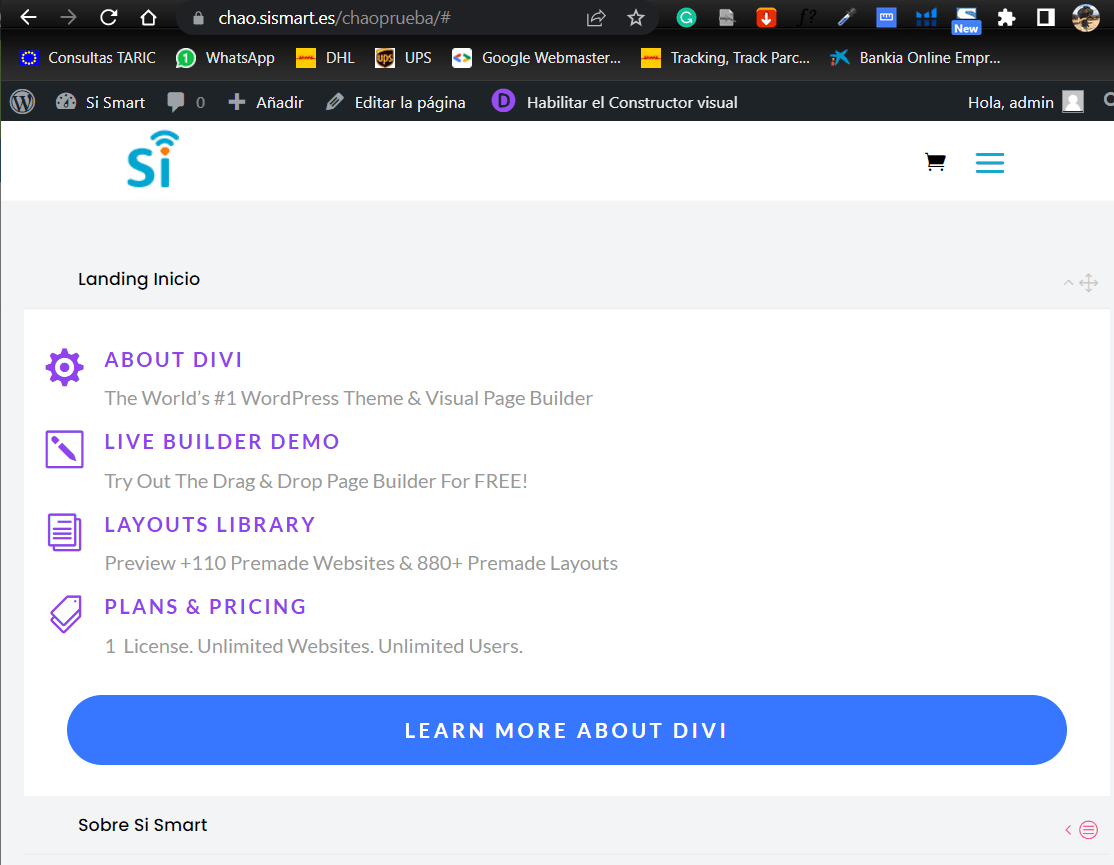The width and height of the screenshot is (1114, 865).
Task: Open the hamburger navigation menu
Action: pos(990,163)
